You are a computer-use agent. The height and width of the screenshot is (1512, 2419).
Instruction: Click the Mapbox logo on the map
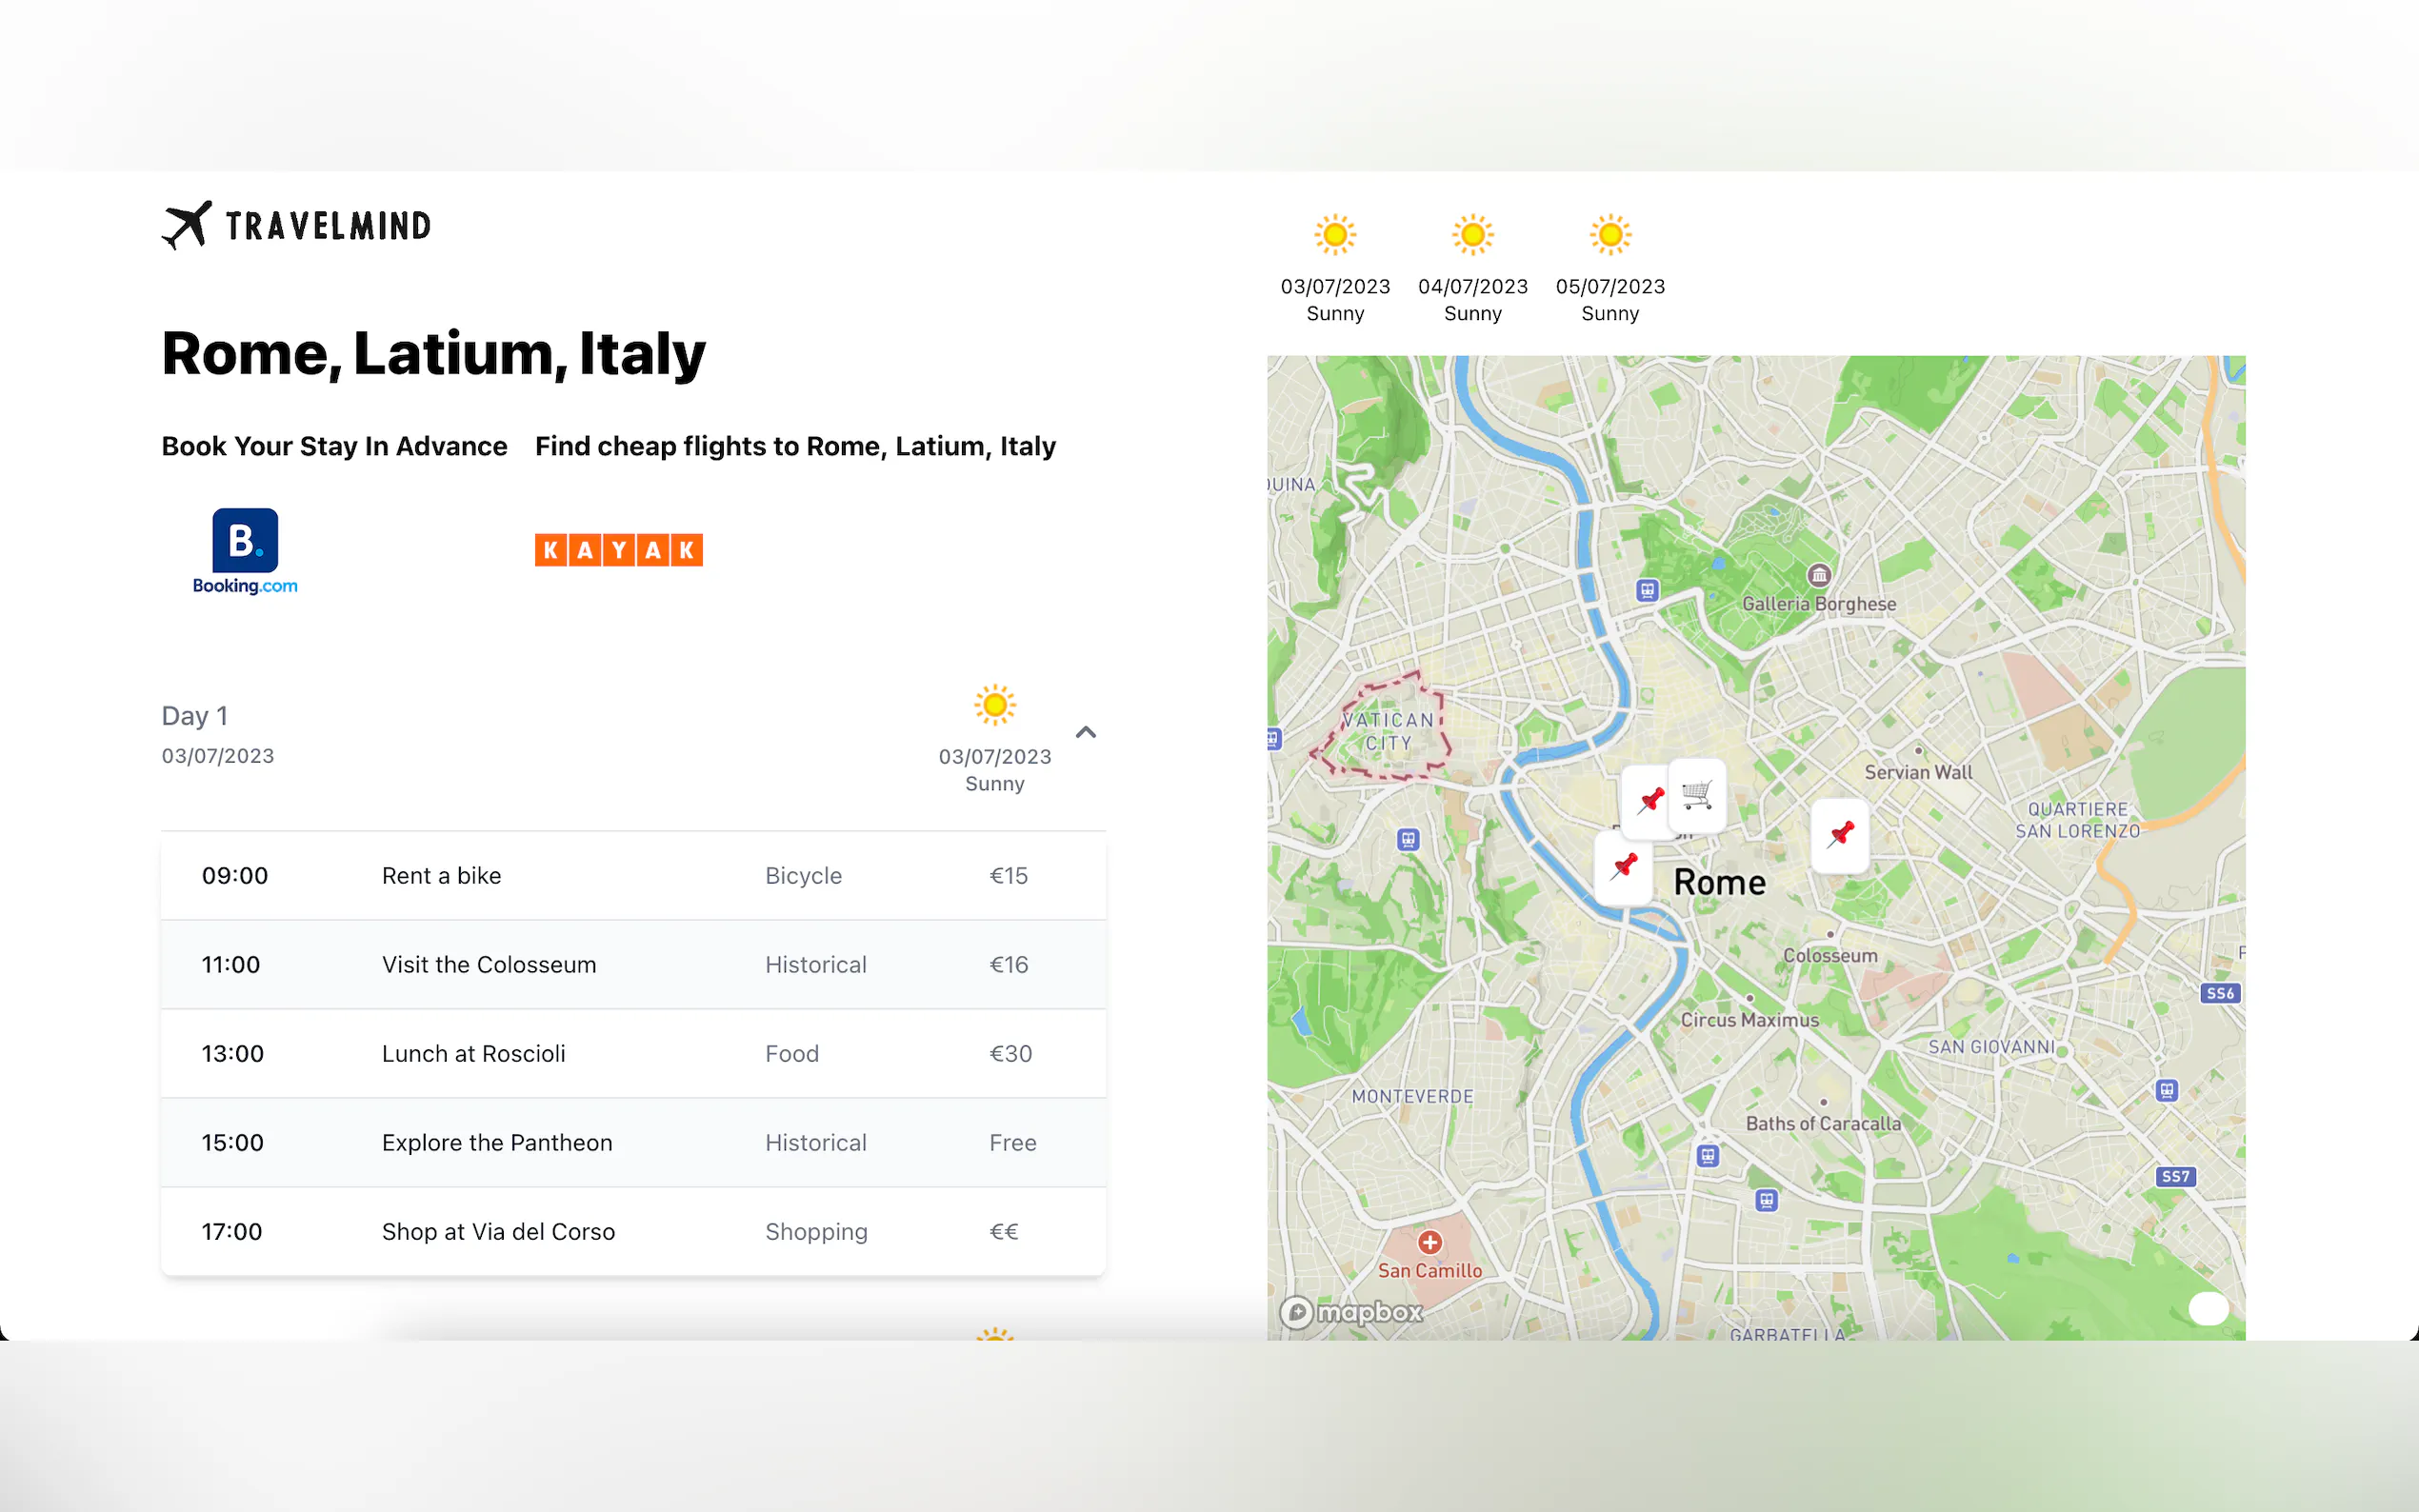click(1352, 1311)
